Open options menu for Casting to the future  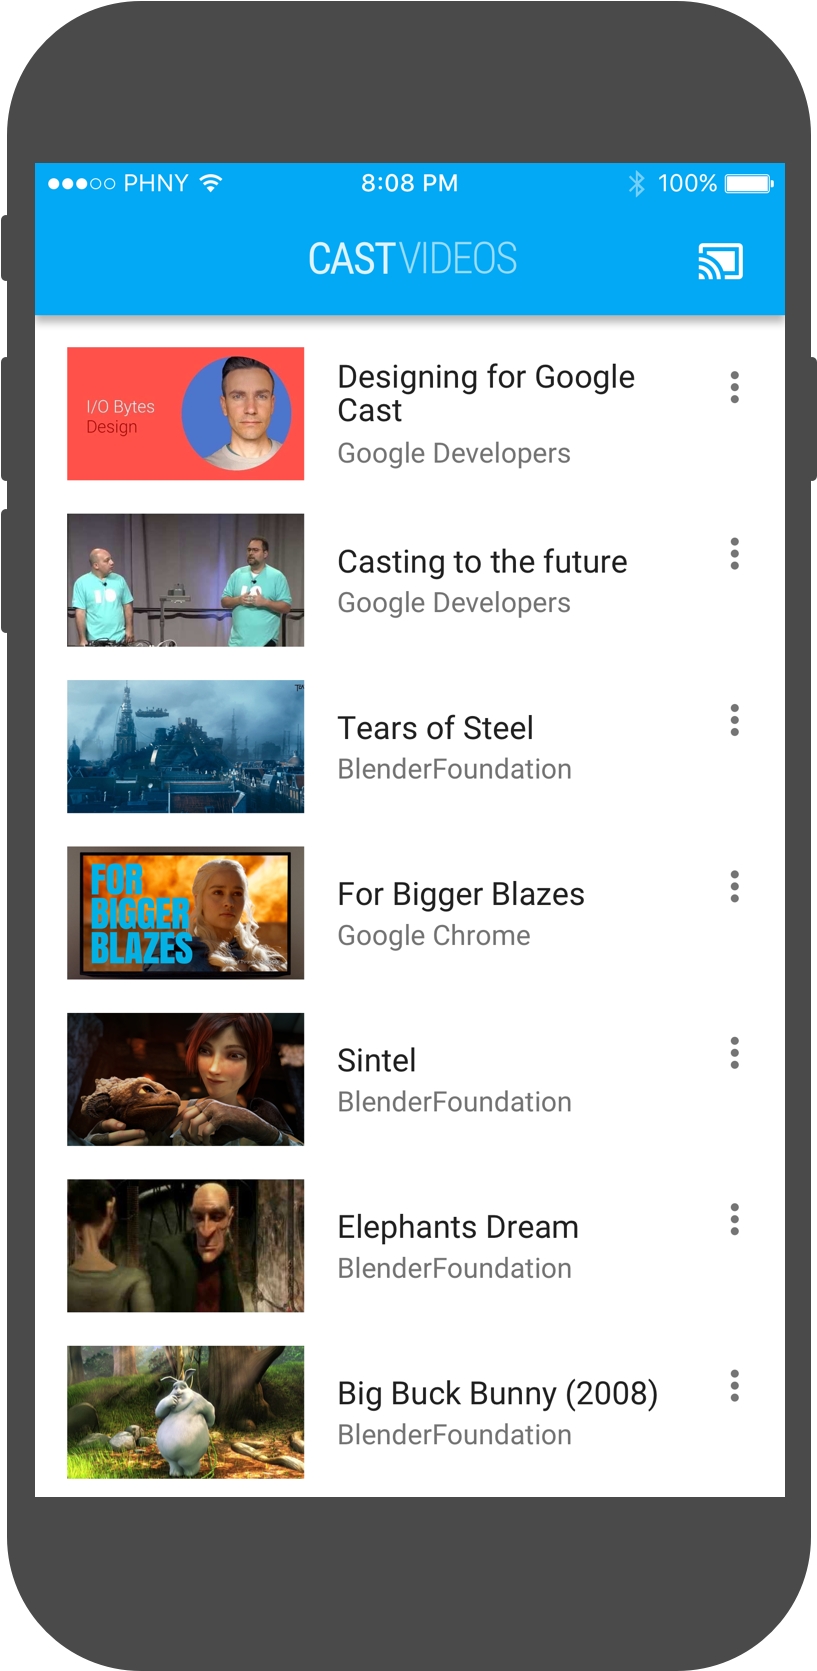tap(734, 554)
